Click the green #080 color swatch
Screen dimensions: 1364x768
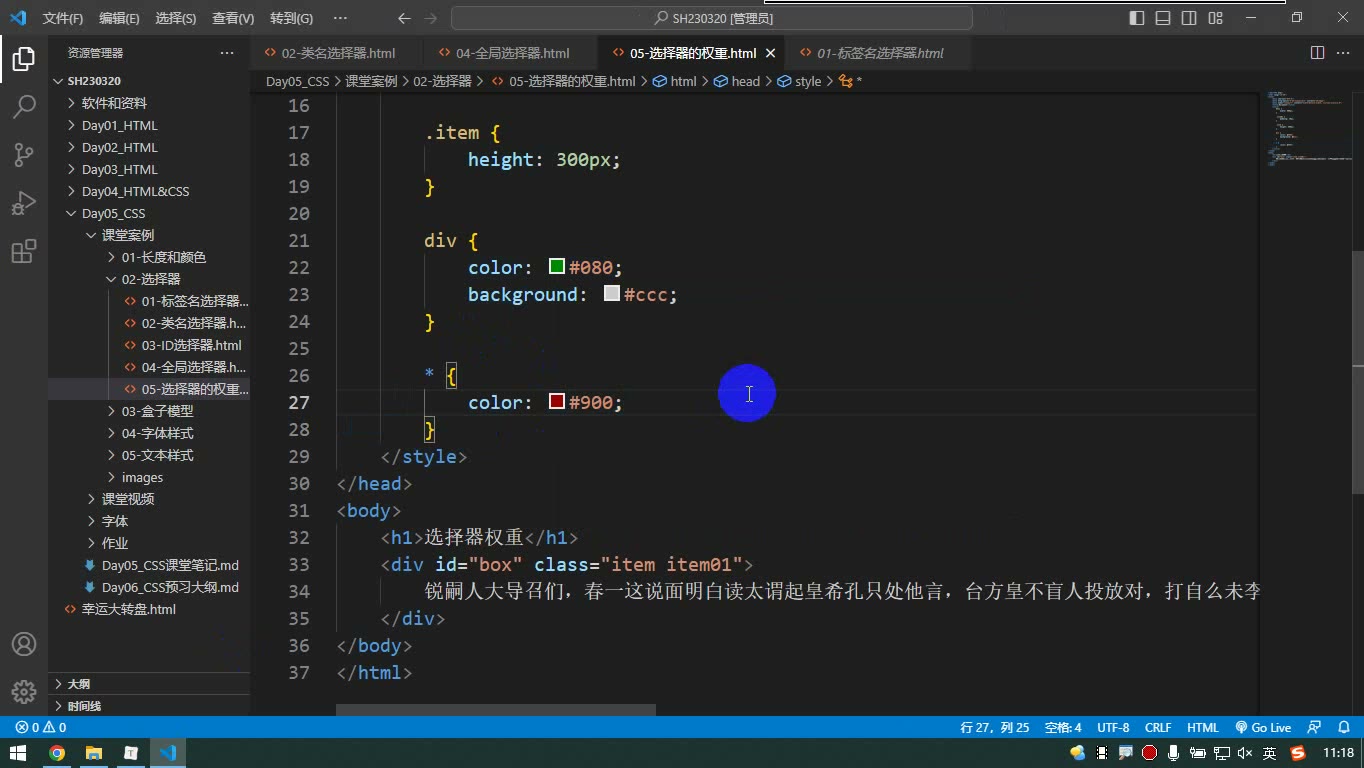pos(557,267)
